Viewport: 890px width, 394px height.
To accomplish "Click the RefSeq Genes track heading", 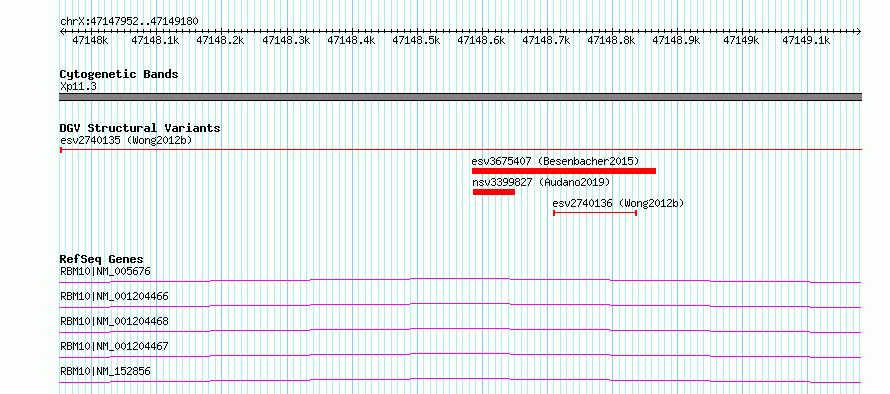I will [102, 259].
